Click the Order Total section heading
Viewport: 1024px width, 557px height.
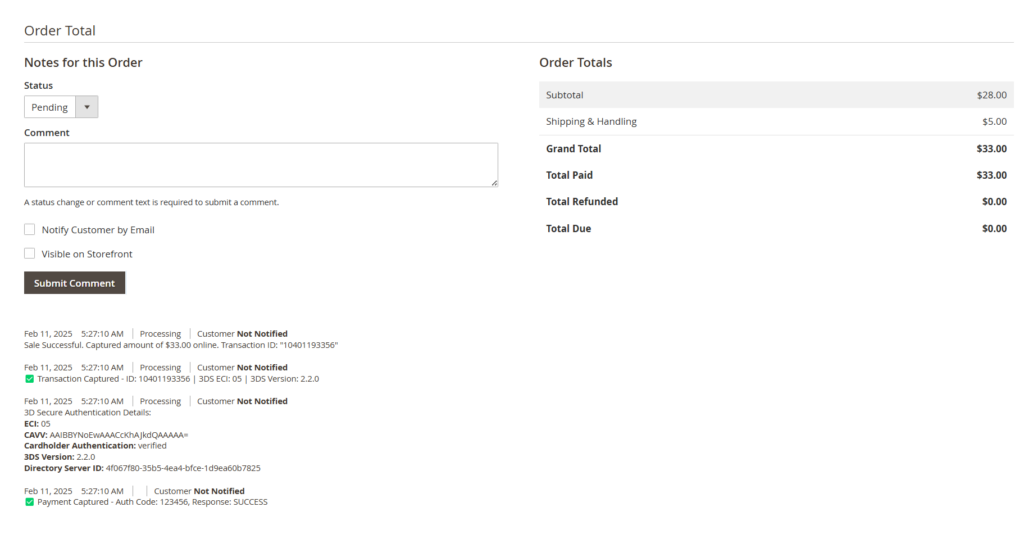(60, 31)
